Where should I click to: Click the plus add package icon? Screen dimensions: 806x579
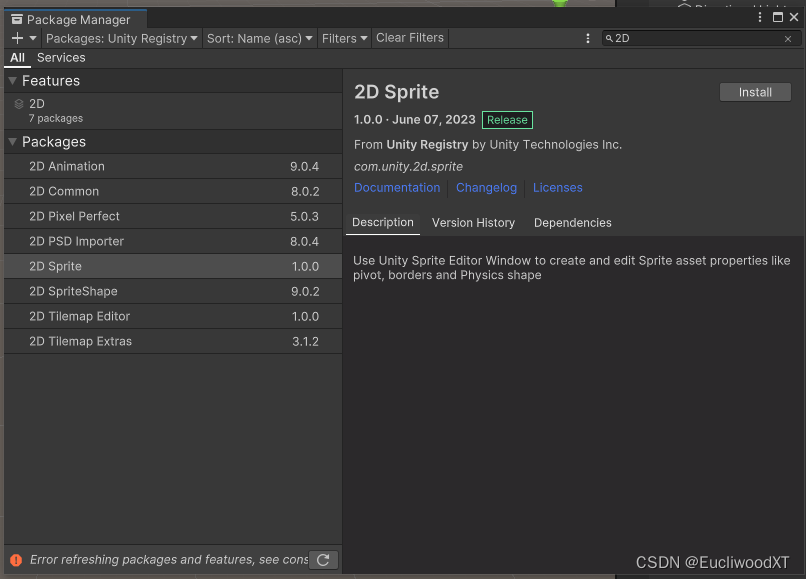coord(17,38)
